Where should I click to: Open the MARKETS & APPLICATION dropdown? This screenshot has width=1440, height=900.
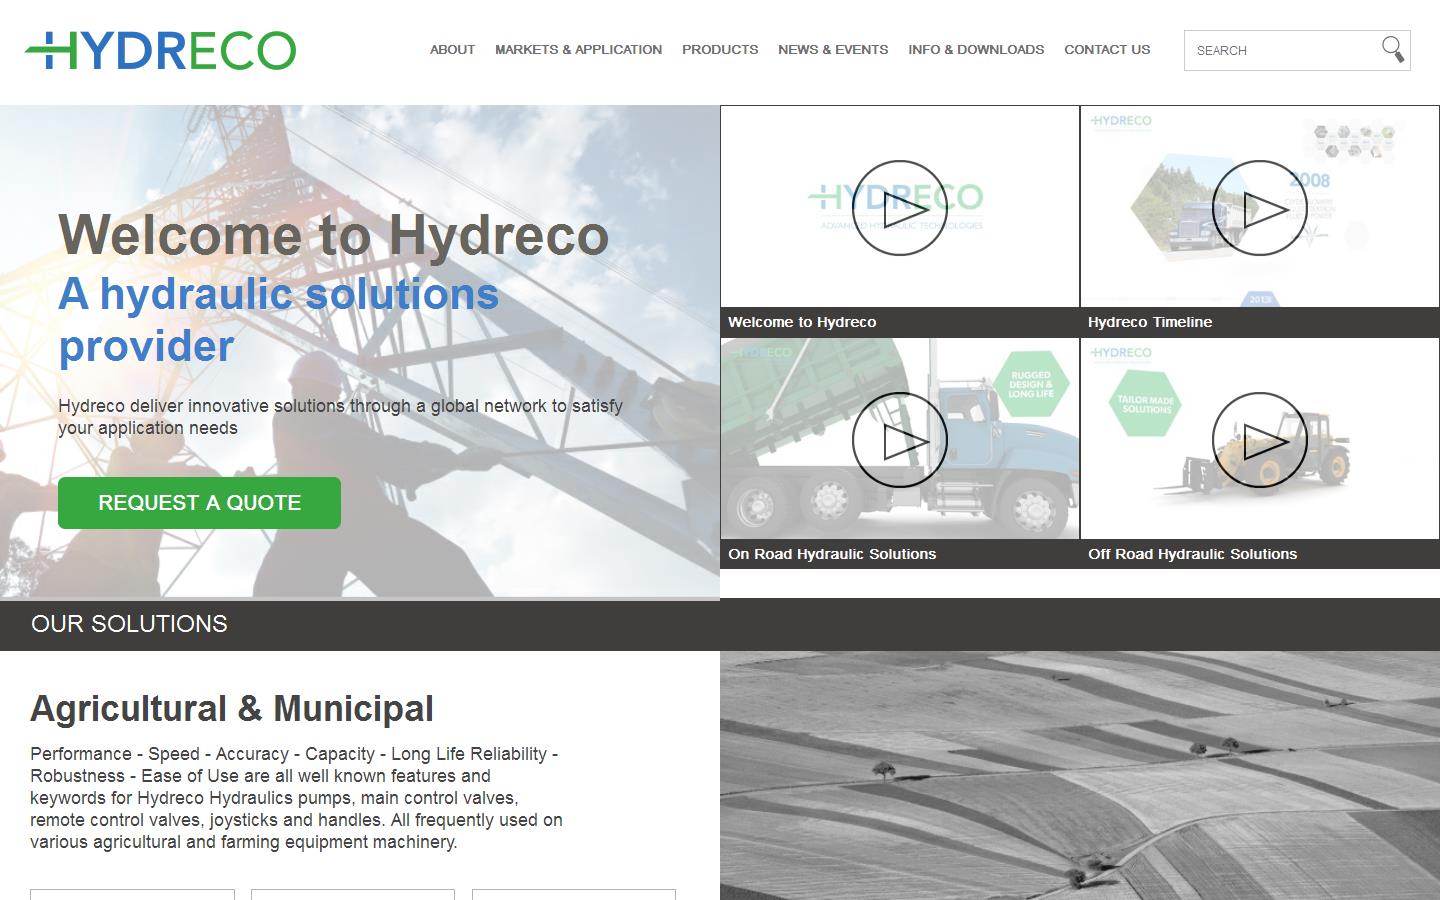click(x=579, y=49)
